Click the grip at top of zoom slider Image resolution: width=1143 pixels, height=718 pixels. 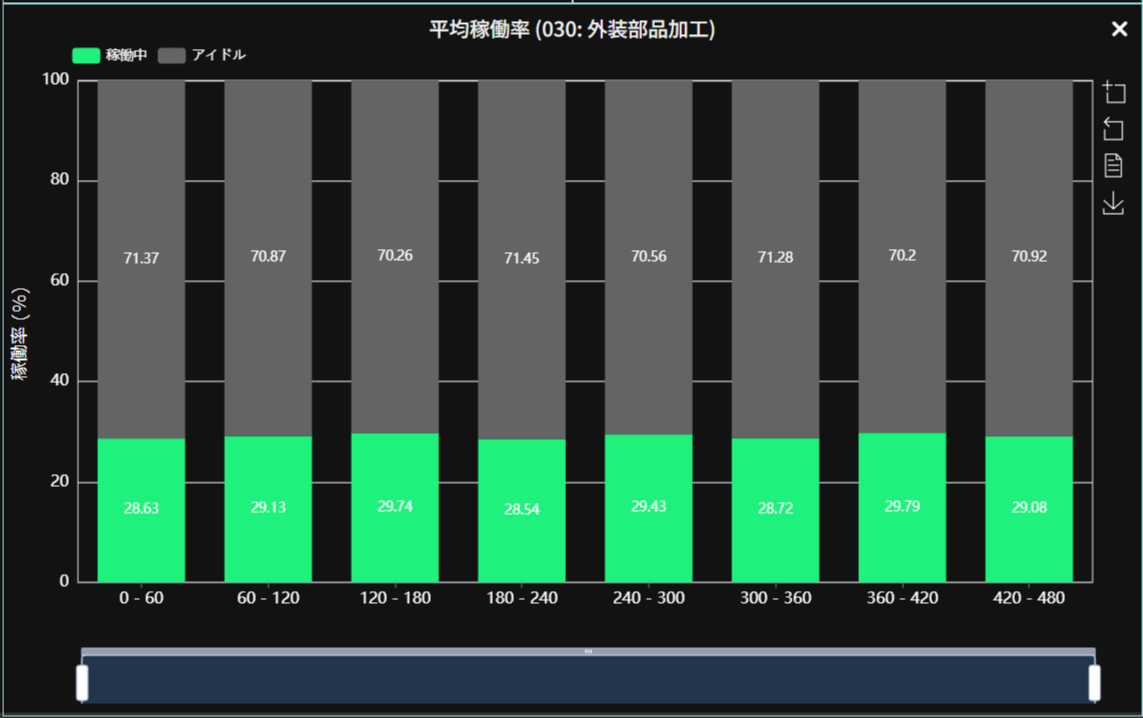pyautogui.click(x=588, y=652)
